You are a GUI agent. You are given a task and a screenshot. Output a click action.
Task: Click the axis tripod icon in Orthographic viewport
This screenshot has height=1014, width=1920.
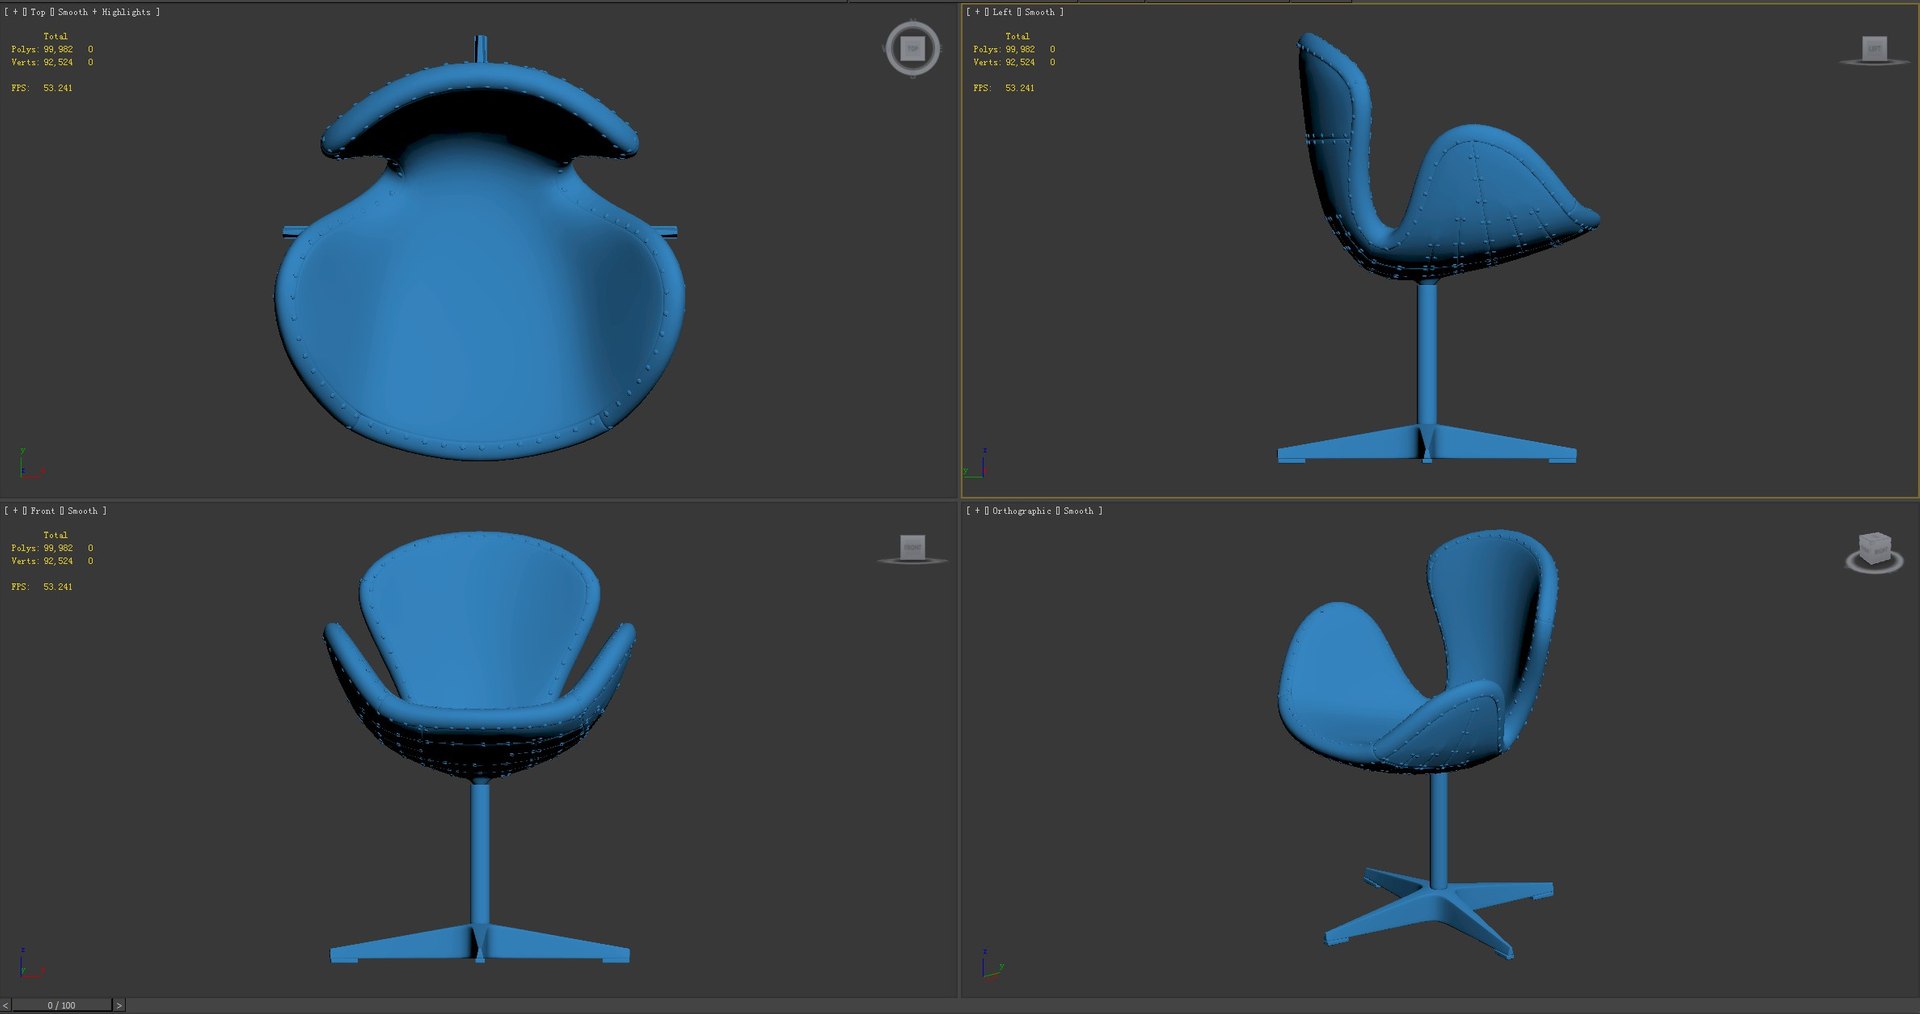992,964
